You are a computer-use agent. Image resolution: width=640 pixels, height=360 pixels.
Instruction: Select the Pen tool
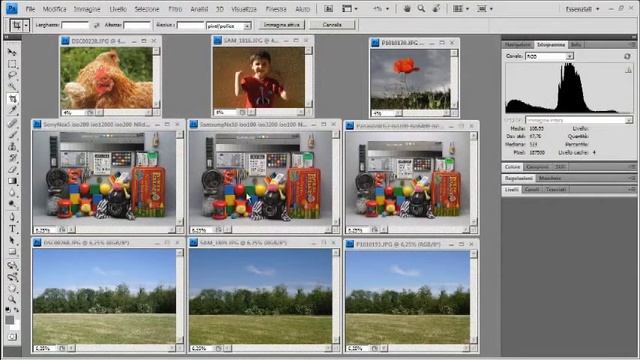coord(12,217)
